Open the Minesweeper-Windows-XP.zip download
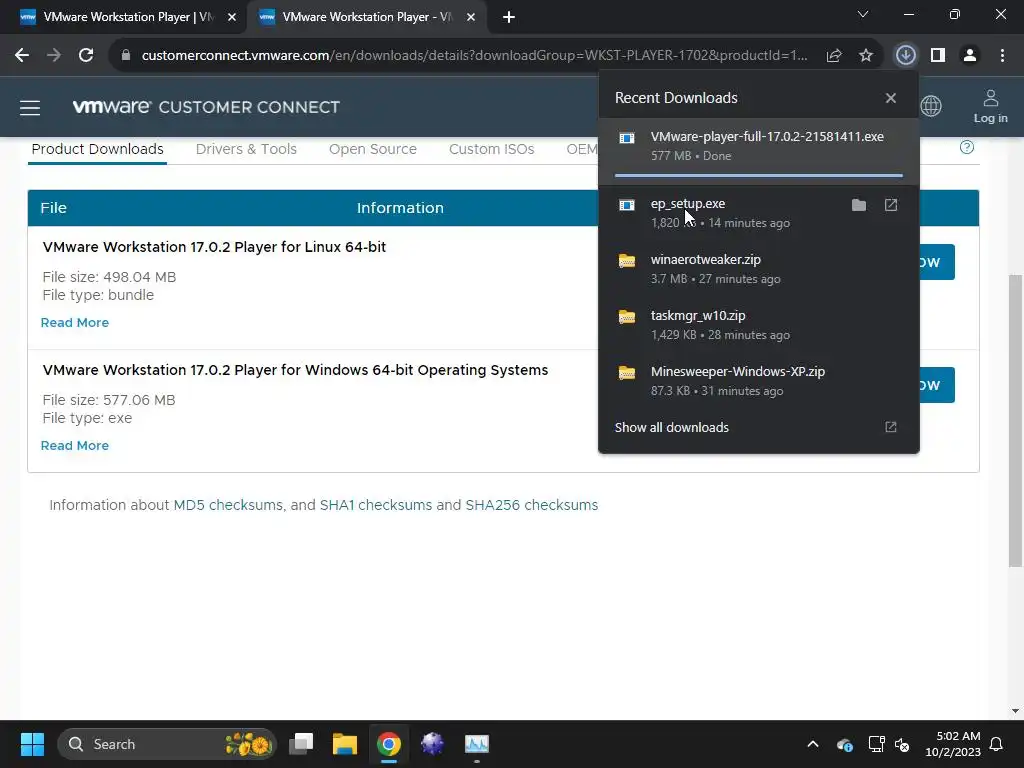 [x=759, y=381]
